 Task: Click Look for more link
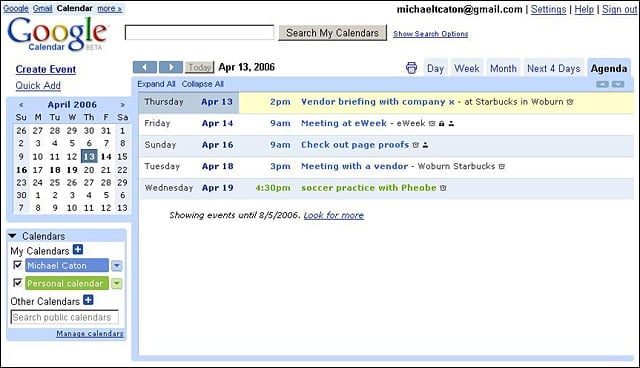(x=333, y=215)
